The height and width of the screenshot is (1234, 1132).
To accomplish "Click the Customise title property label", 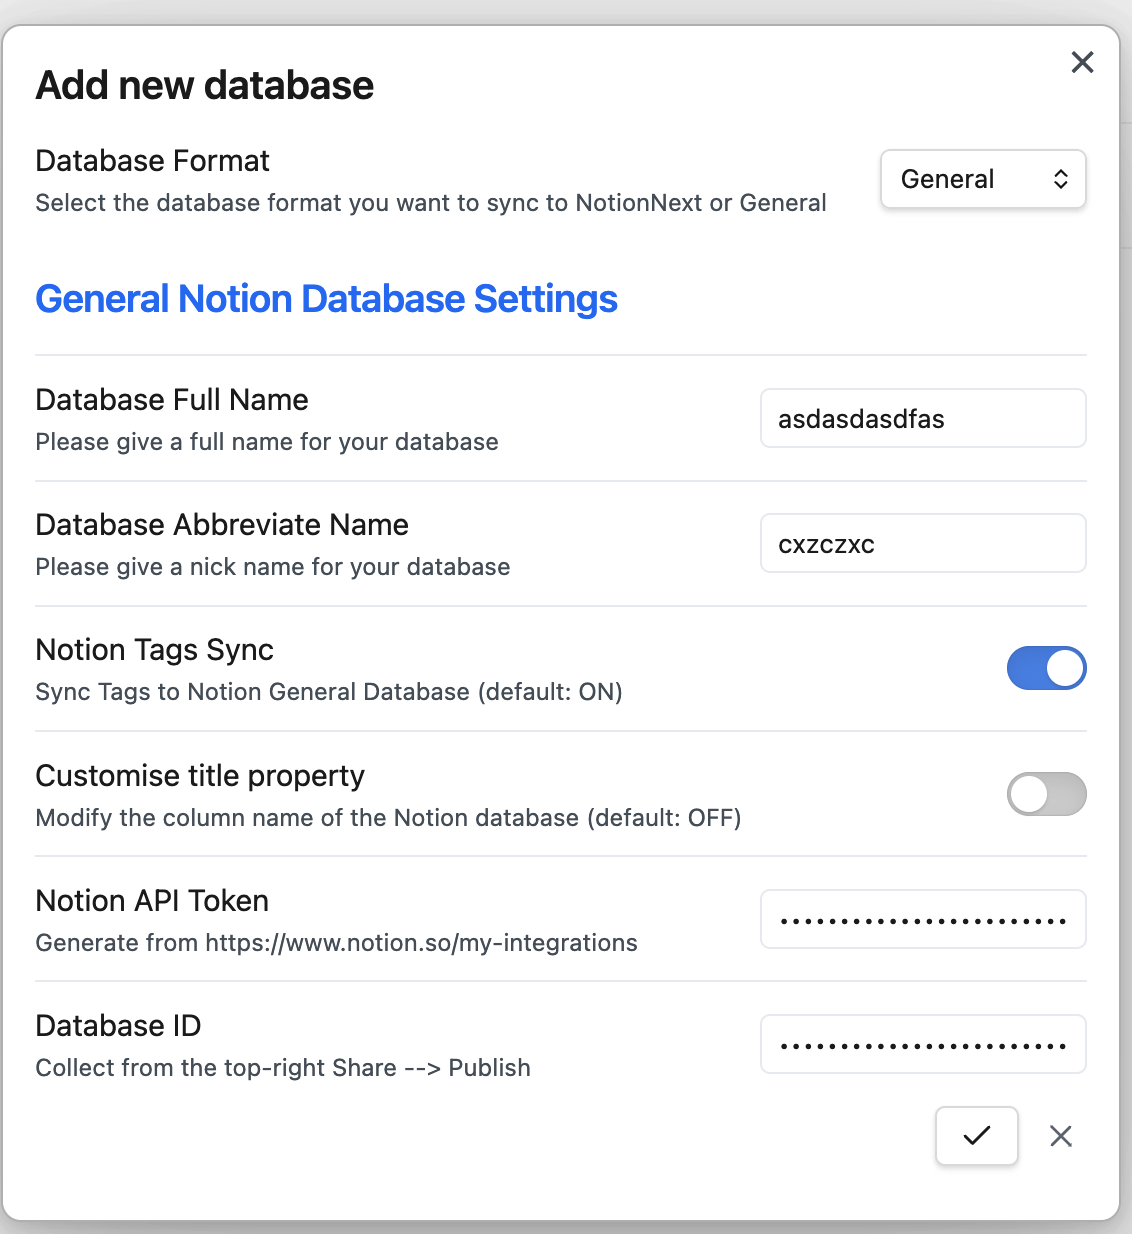I will [200, 776].
